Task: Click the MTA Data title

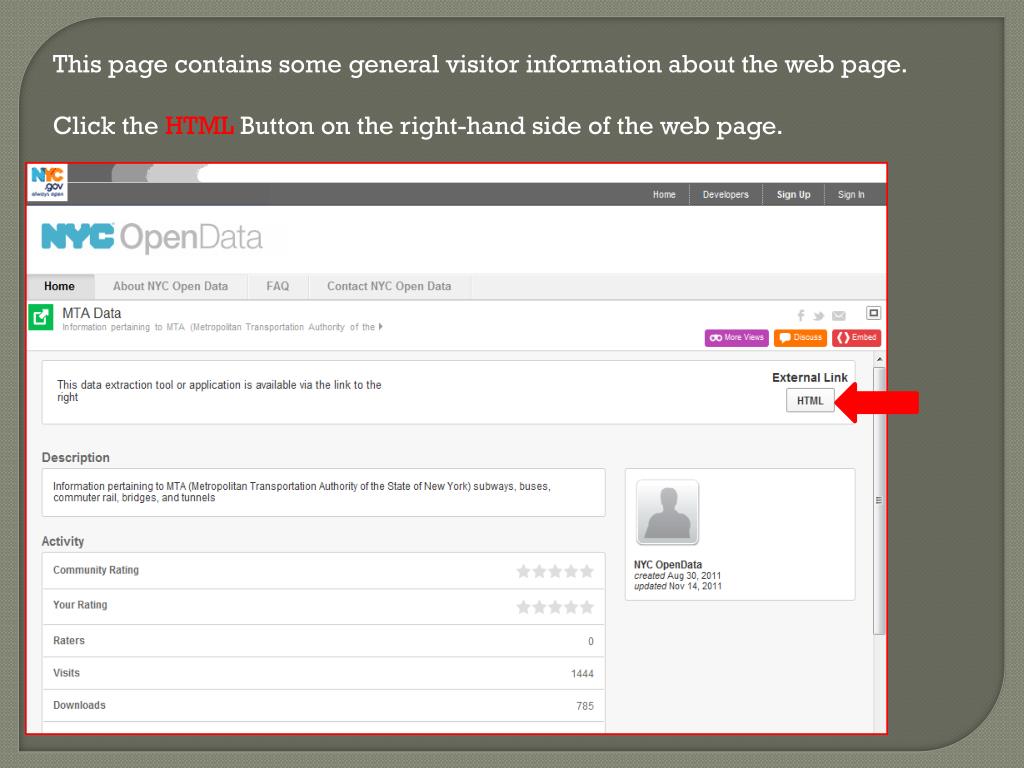Action: coord(91,313)
